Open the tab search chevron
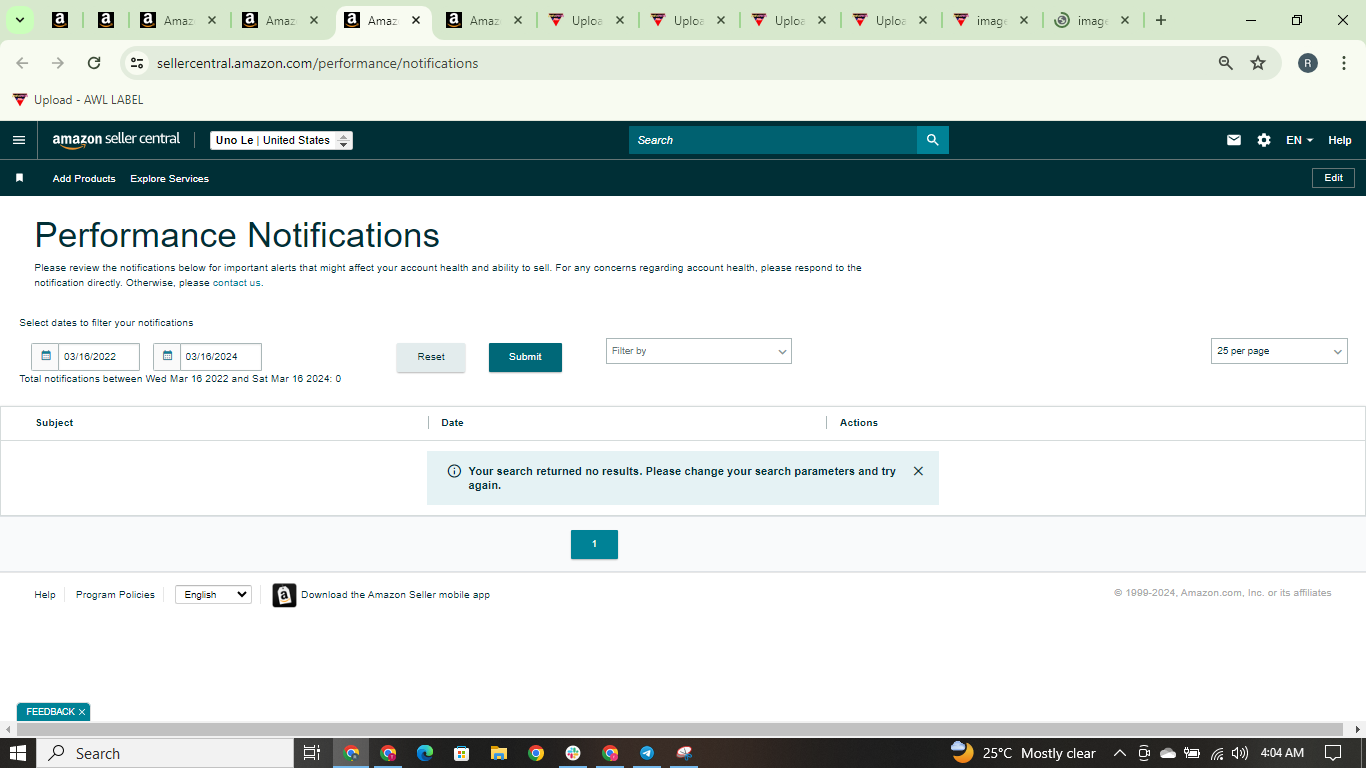The width and height of the screenshot is (1366, 768). click(x=19, y=20)
